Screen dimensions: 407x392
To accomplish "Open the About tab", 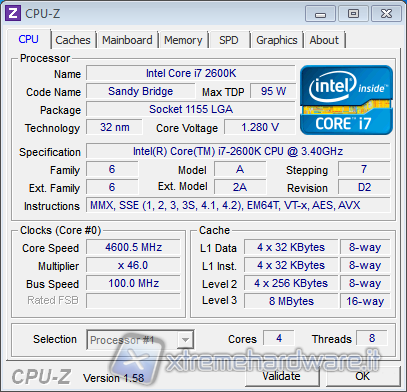I will [324, 40].
